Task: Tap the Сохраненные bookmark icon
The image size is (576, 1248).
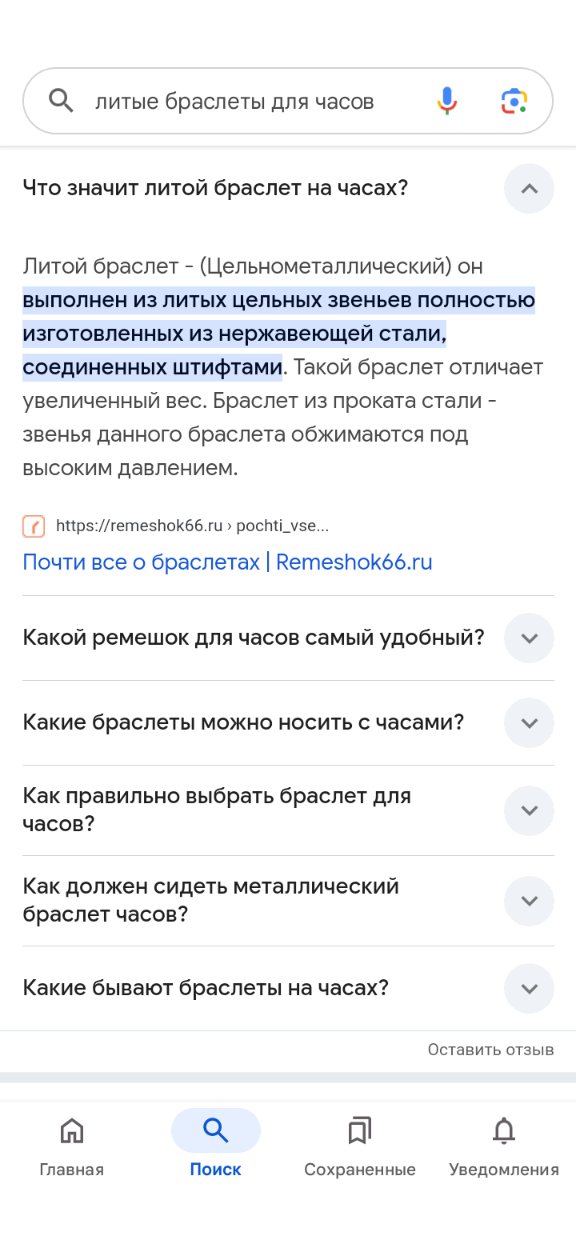Action: 360,1131
